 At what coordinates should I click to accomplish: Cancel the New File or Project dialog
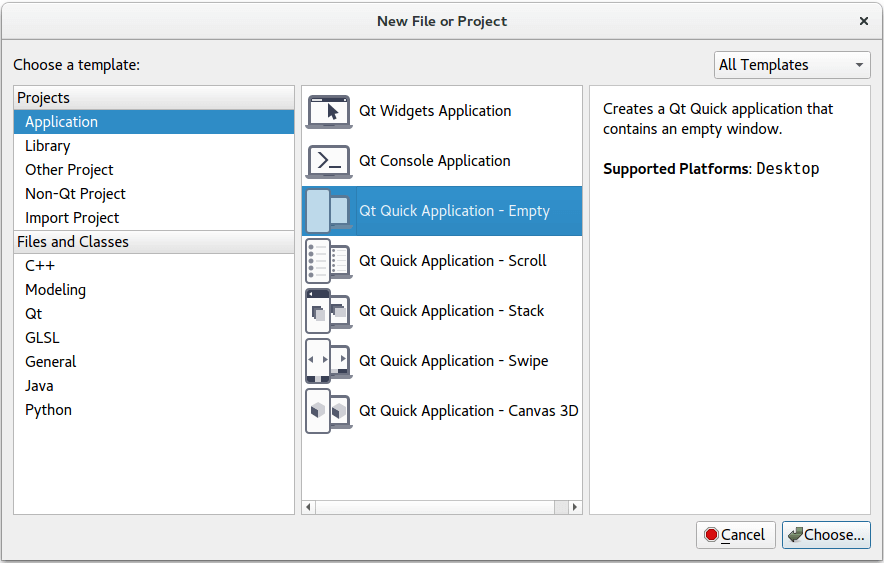(x=735, y=535)
